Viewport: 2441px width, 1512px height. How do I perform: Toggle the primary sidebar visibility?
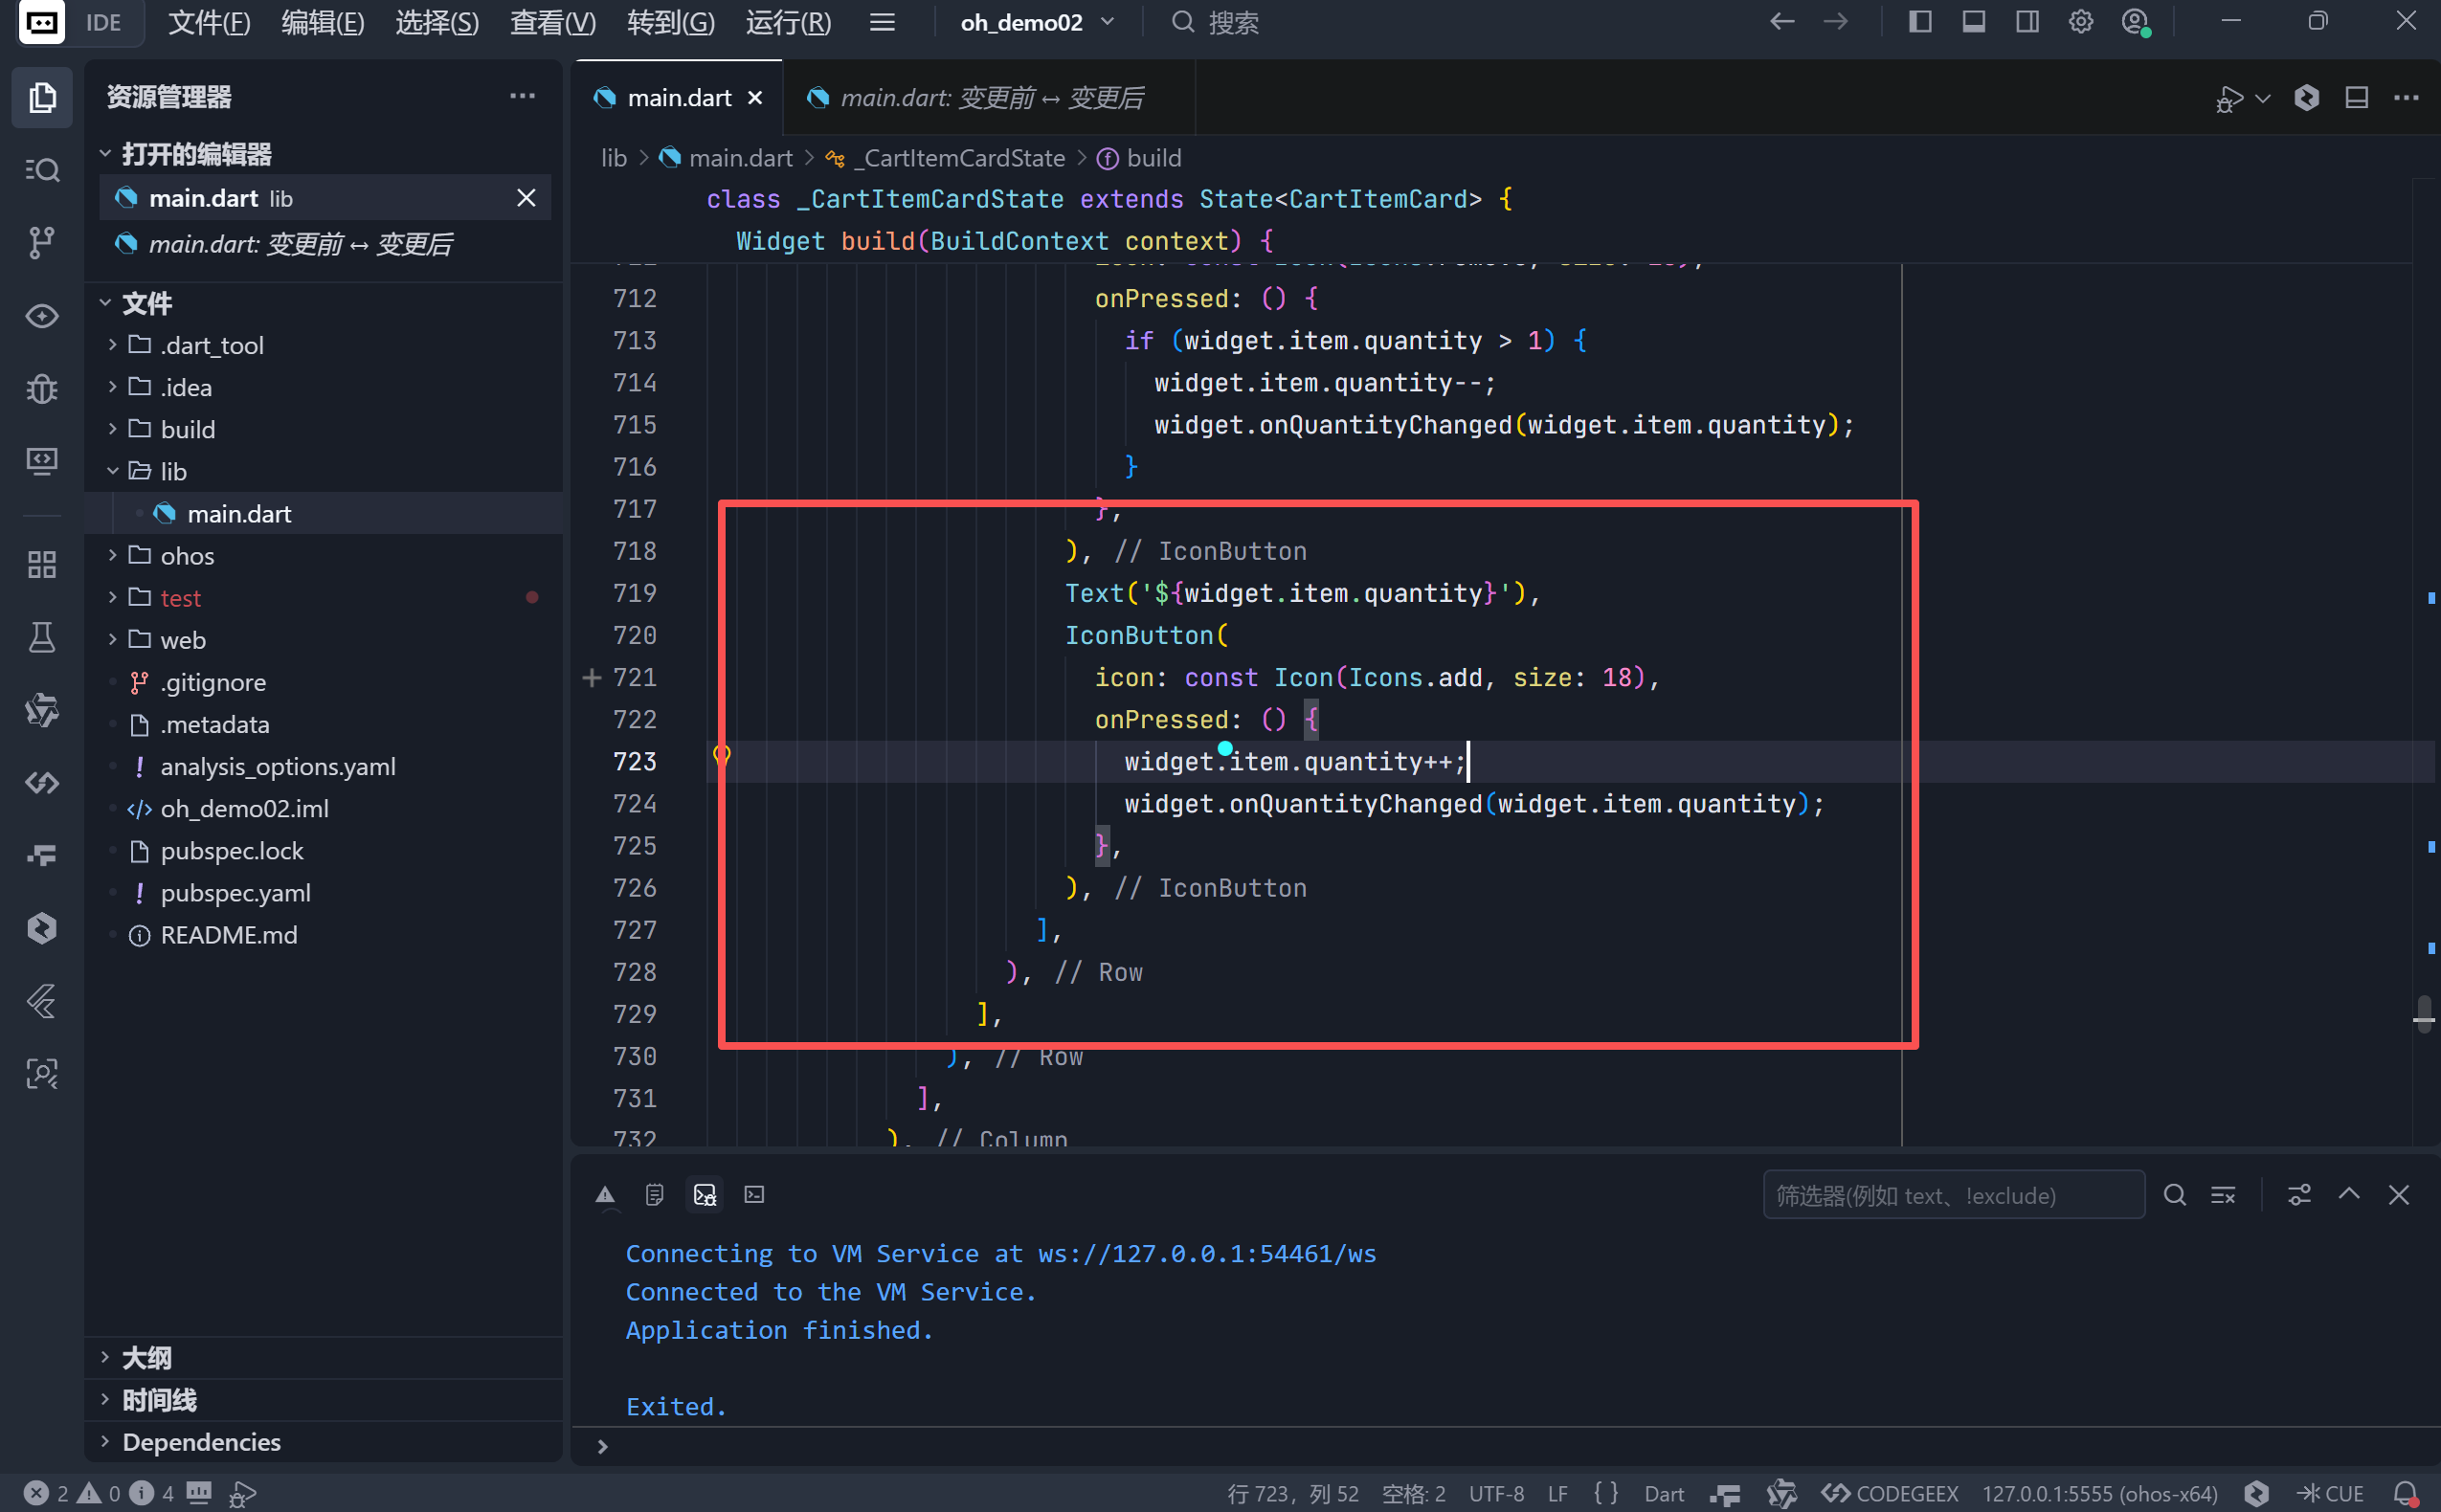[1919, 22]
